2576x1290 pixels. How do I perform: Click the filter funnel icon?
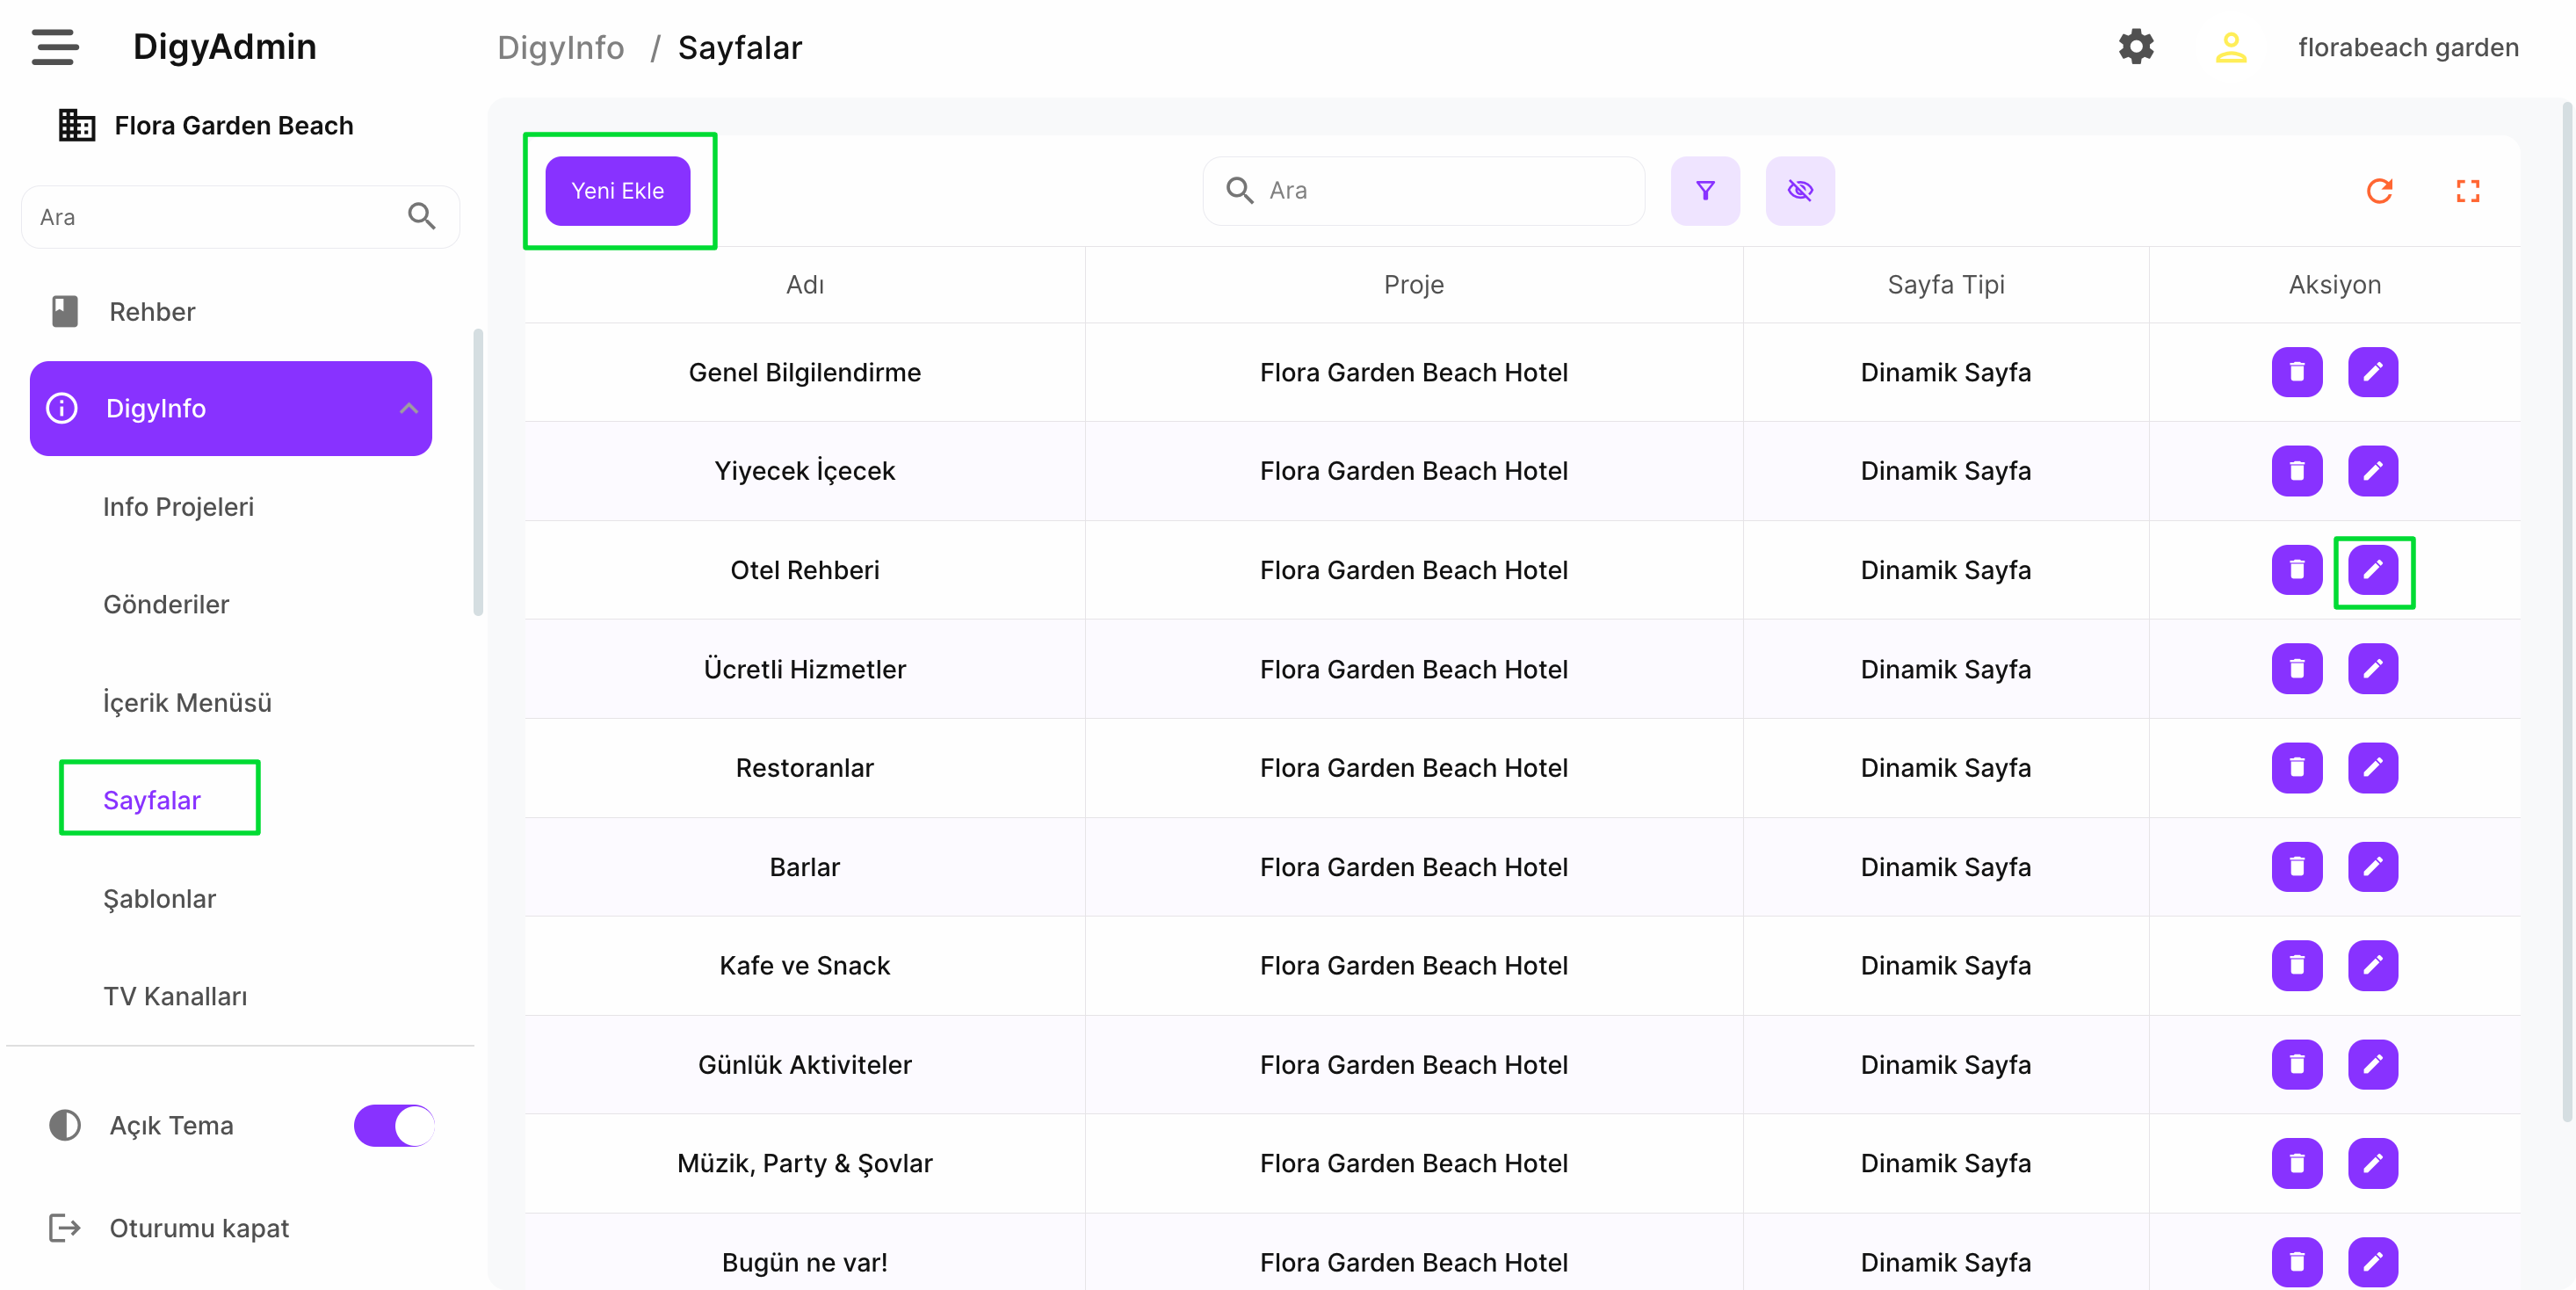1705,190
